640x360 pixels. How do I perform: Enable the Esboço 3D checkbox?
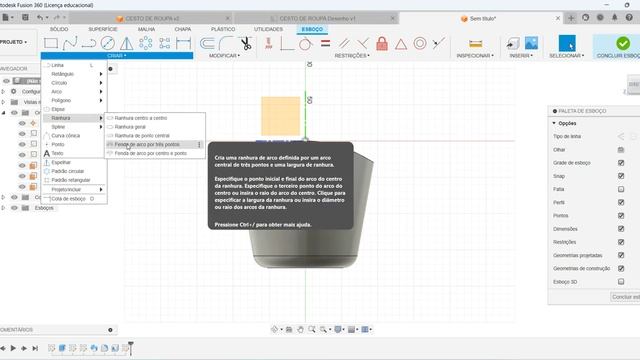[621, 282]
